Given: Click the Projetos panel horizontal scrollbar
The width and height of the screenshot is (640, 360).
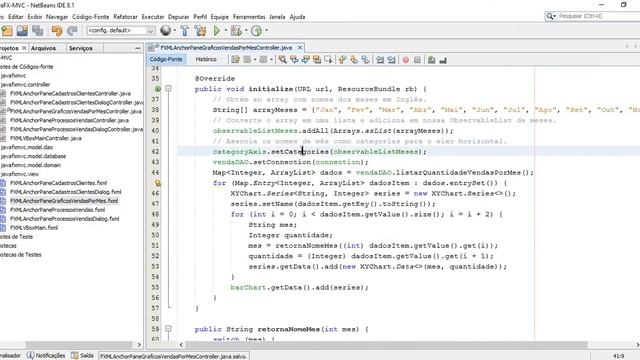Looking at the screenshot, I should (80, 345).
